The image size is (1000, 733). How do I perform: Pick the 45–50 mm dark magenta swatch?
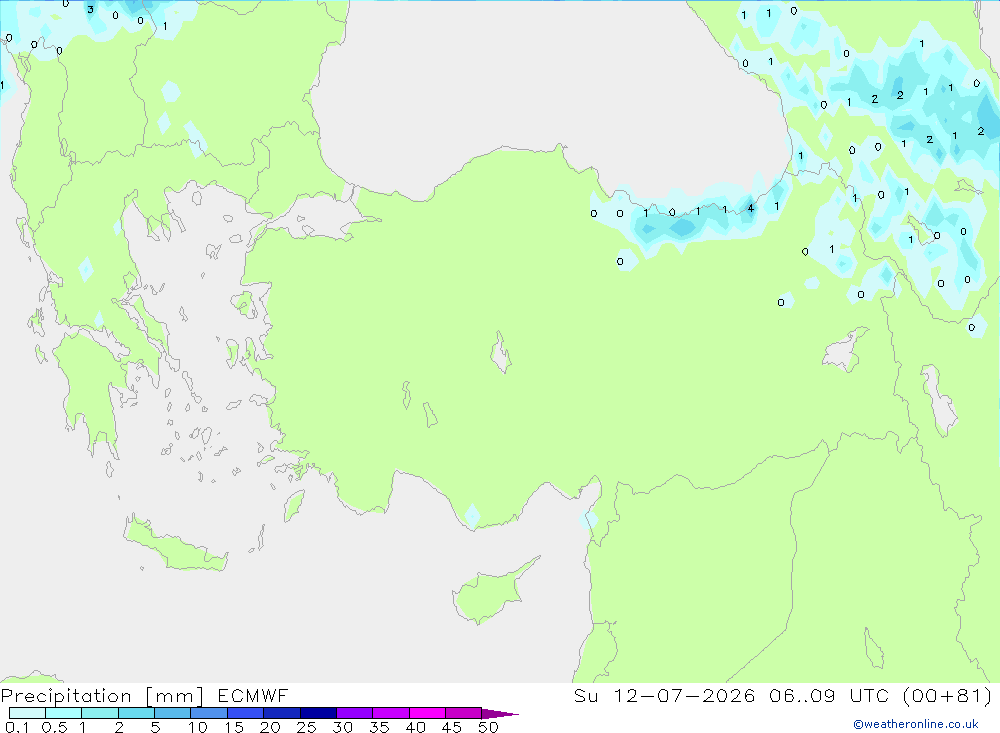464,713
